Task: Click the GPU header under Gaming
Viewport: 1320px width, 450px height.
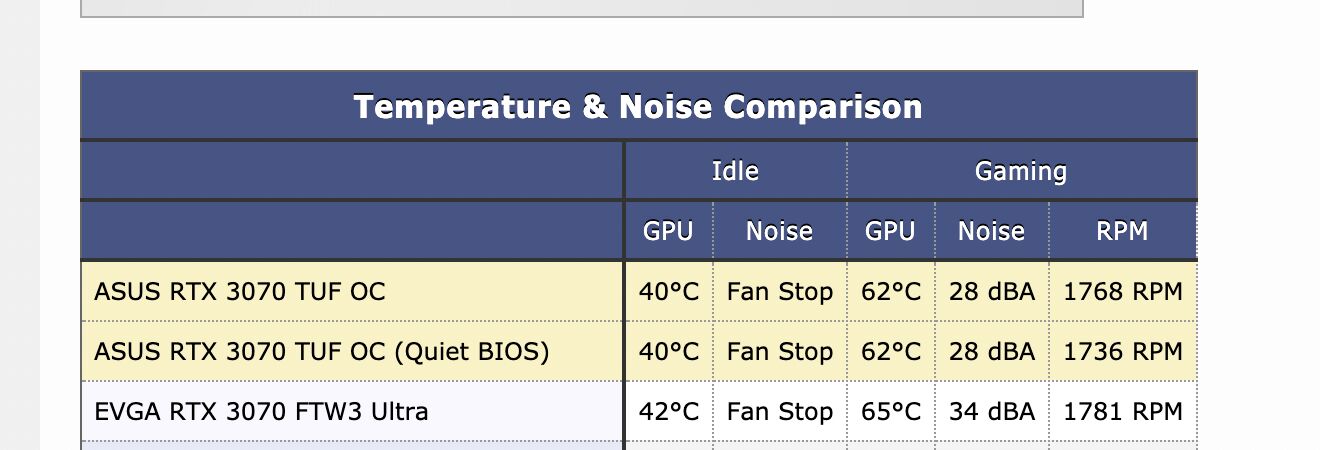Action: (x=890, y=231)
